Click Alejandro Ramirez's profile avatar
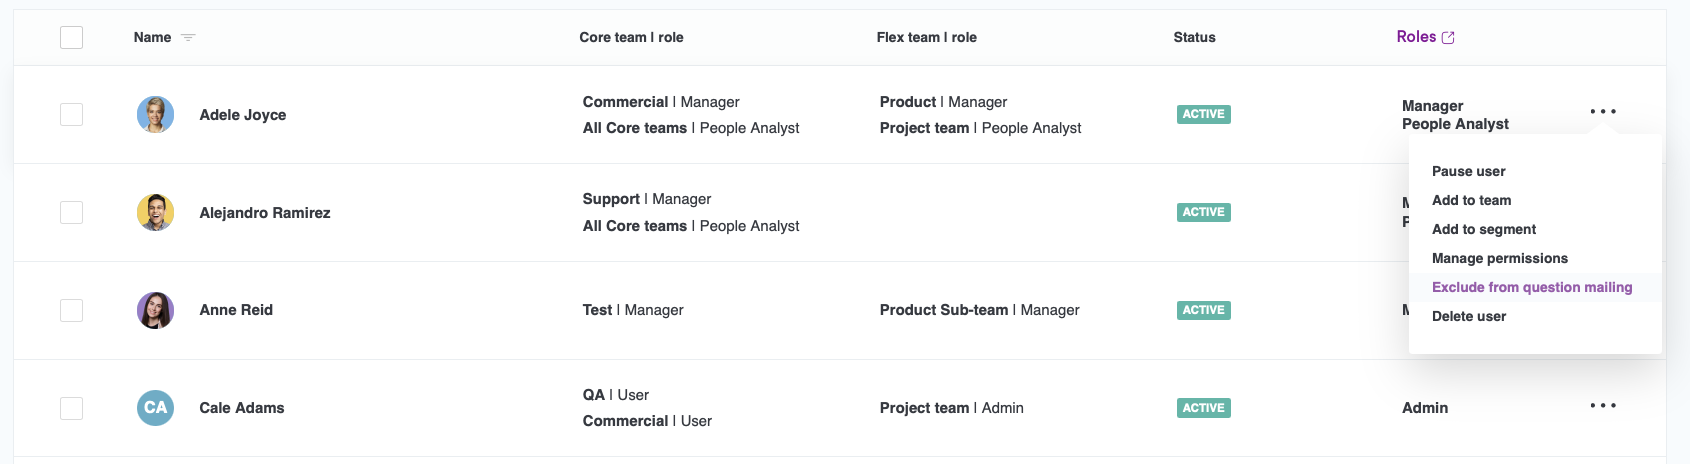The height and width of the screenshot is (464, 1690). (155, 212)
